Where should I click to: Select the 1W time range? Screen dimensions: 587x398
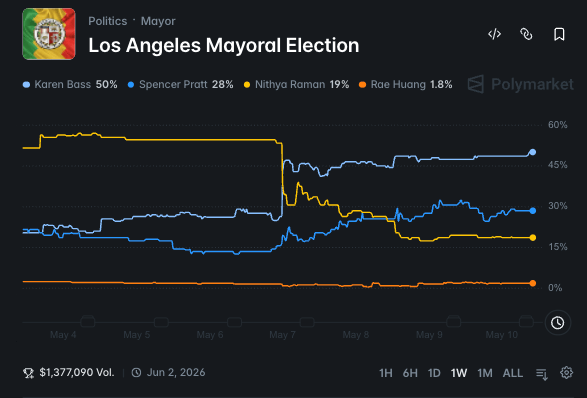[459, 373]
